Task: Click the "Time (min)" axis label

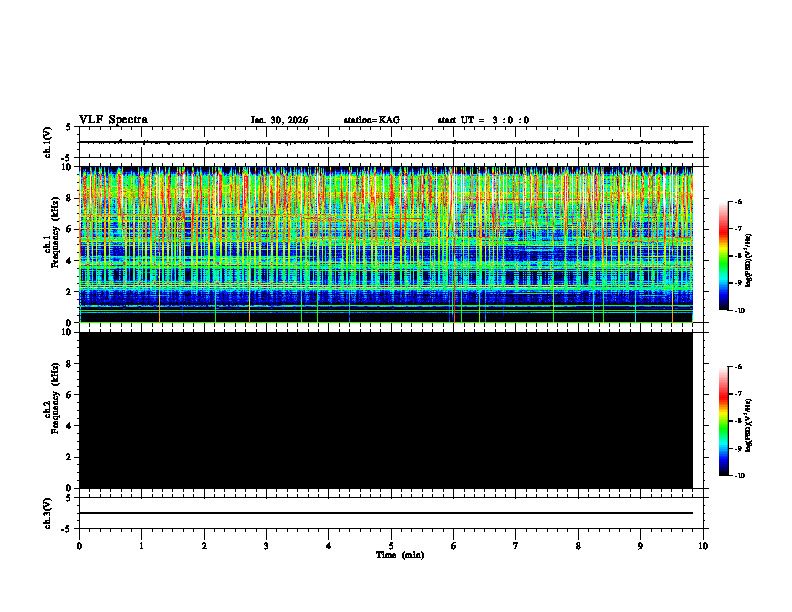Action: tap(400, 555)
